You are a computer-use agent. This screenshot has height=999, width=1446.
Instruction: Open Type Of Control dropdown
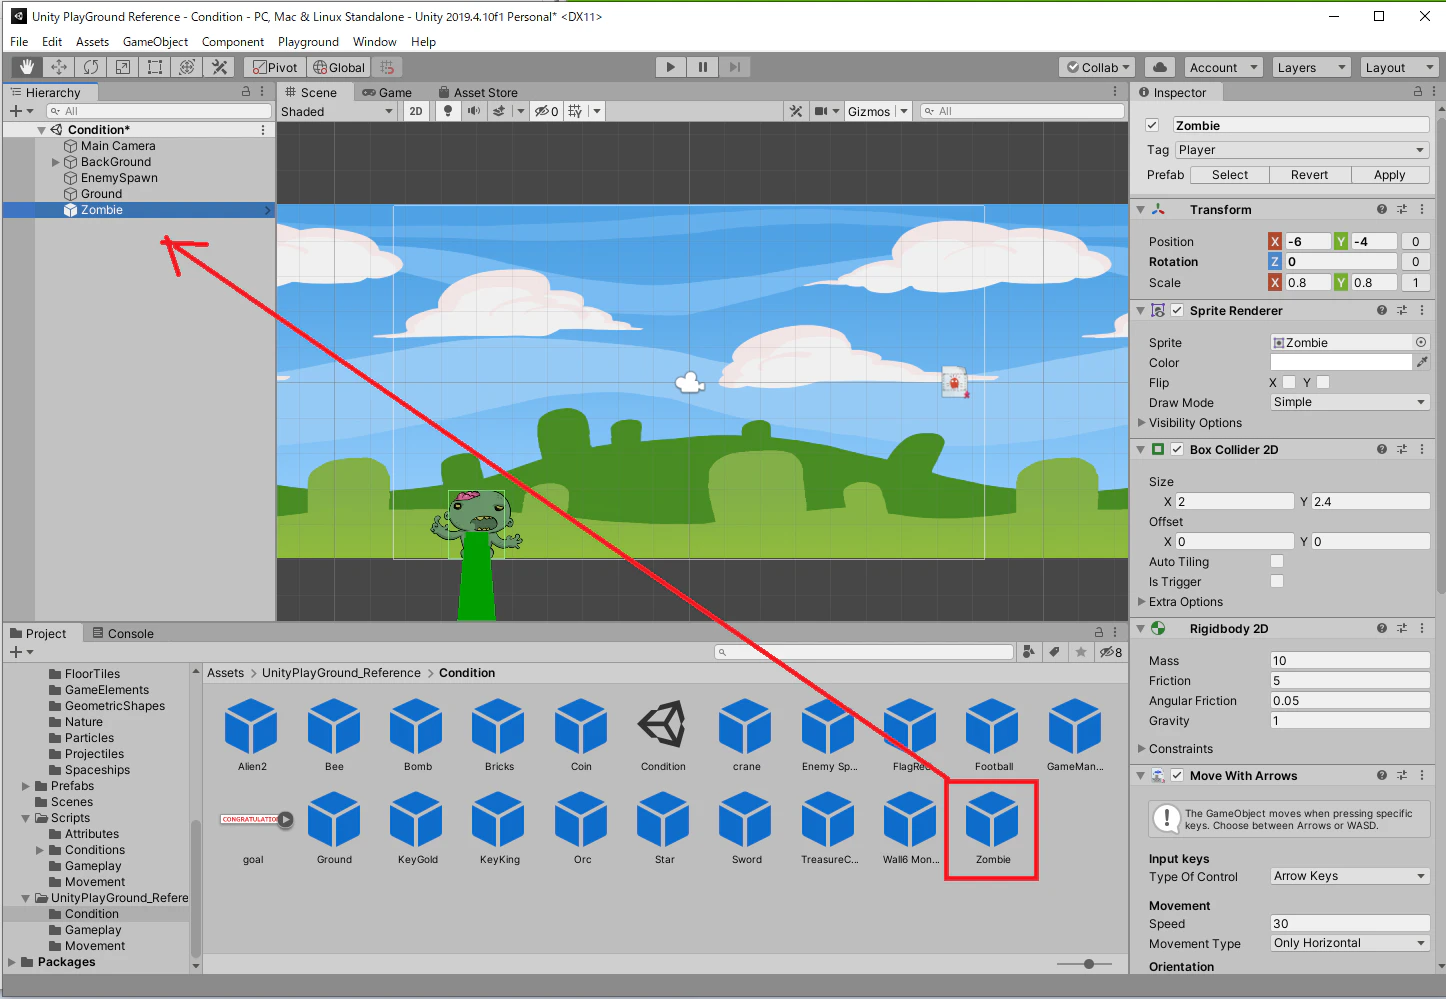[1349, 876]
